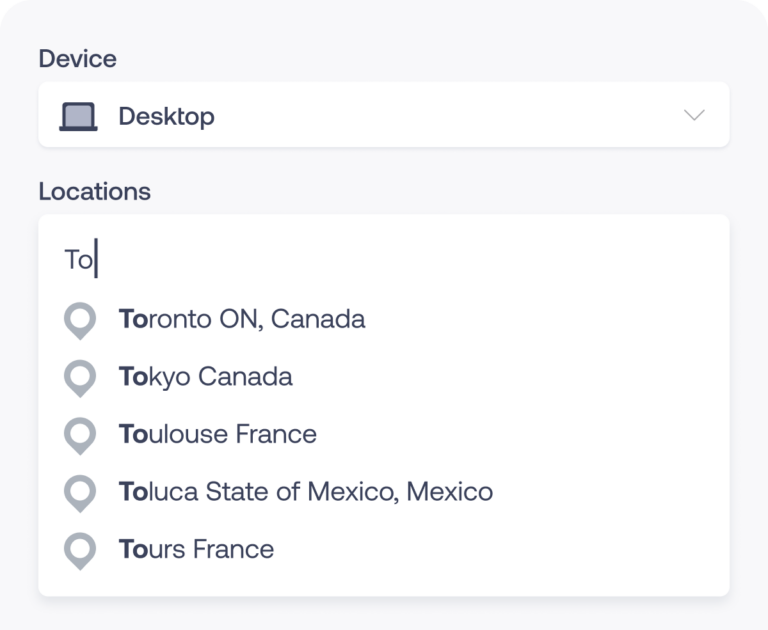Choose the Tours France suggestion
768x630 pixels.
click(196, 549)
